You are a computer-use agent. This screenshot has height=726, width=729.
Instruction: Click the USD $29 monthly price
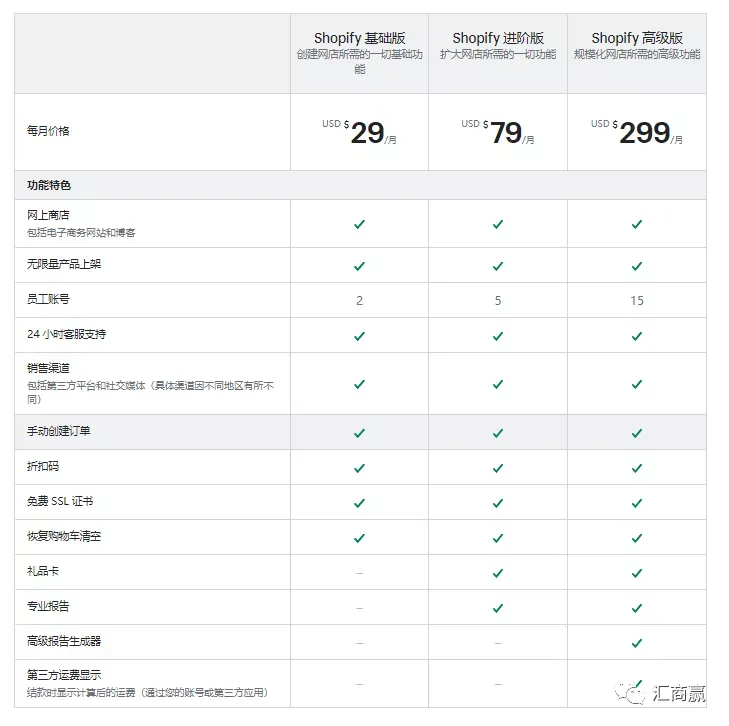359,132
